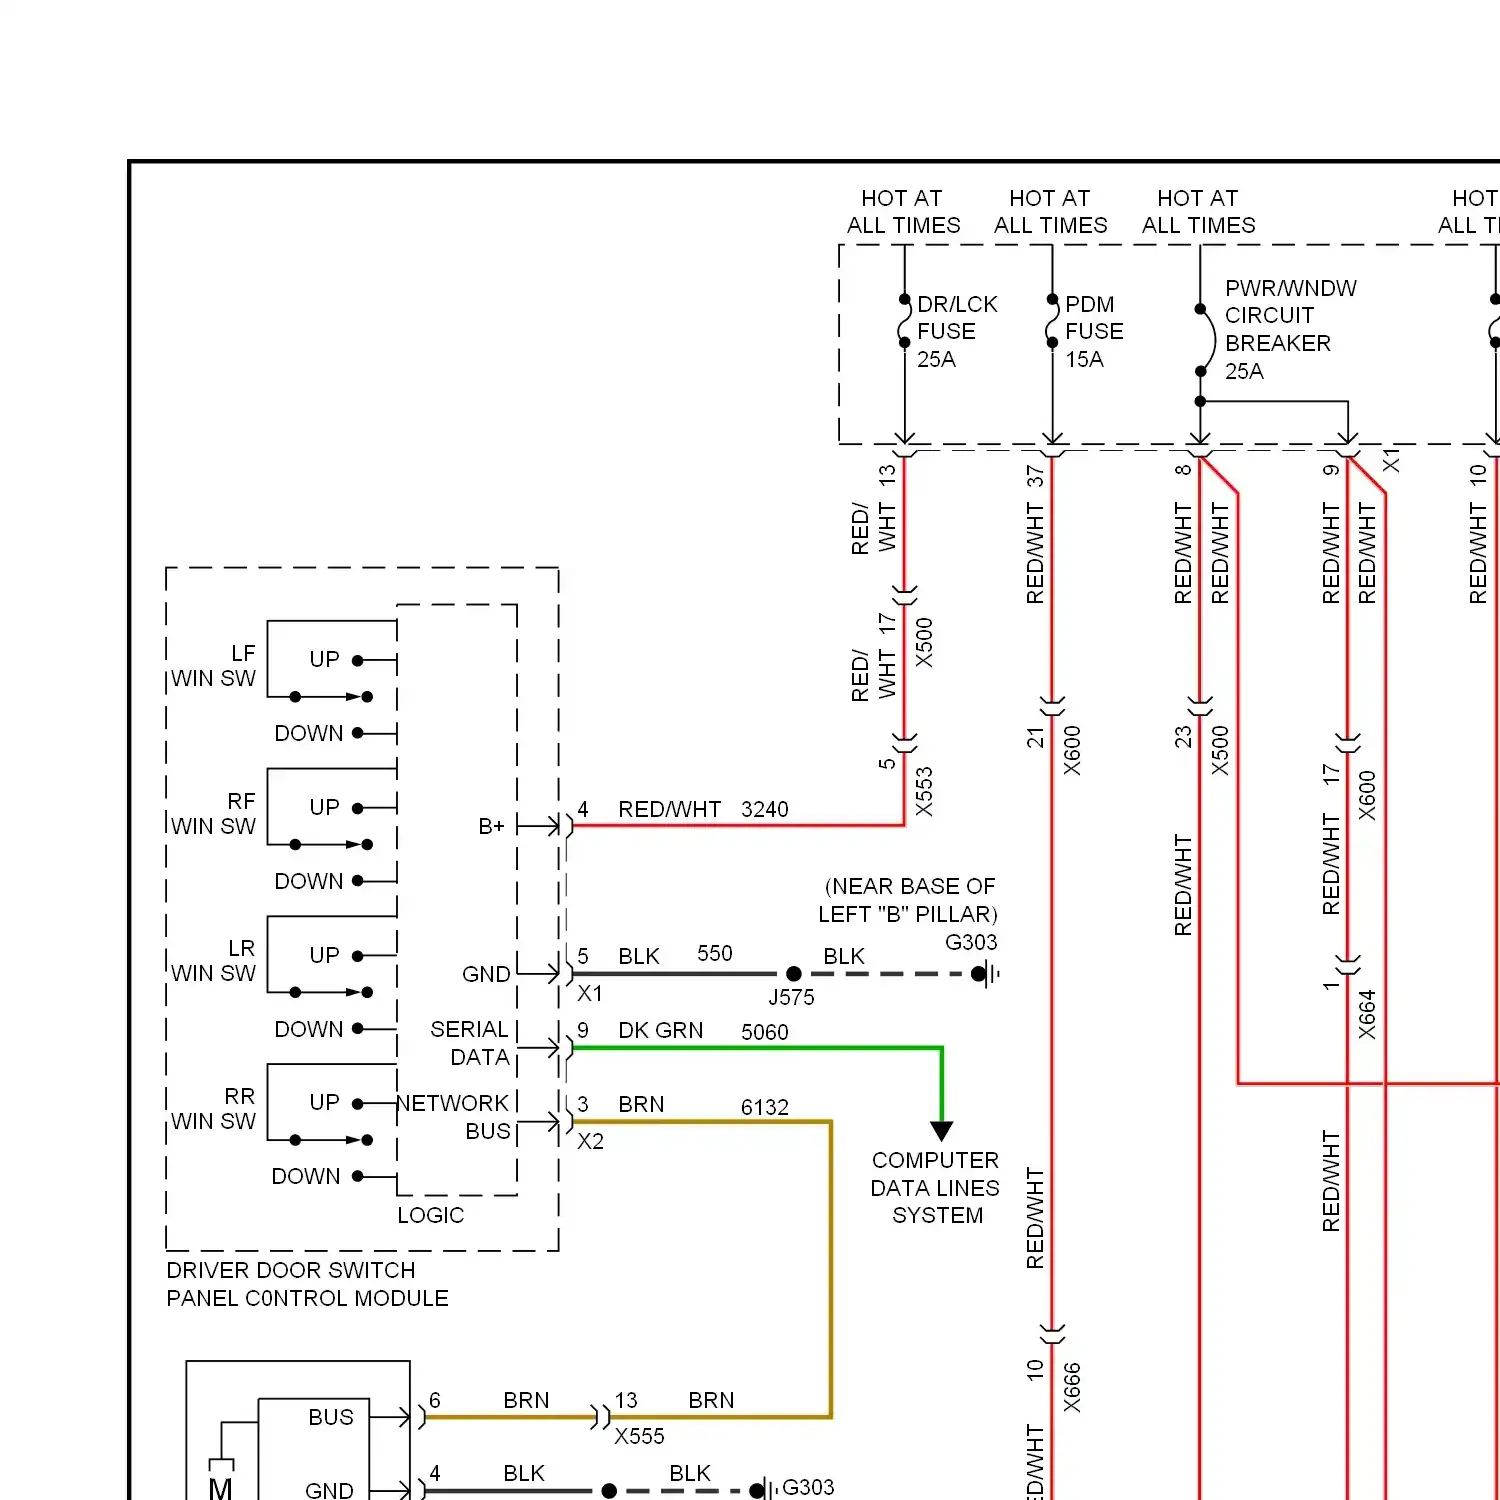Click the J575 splice label
The height and width of the screenshot is (1500, 1500).
pos(791,997)
